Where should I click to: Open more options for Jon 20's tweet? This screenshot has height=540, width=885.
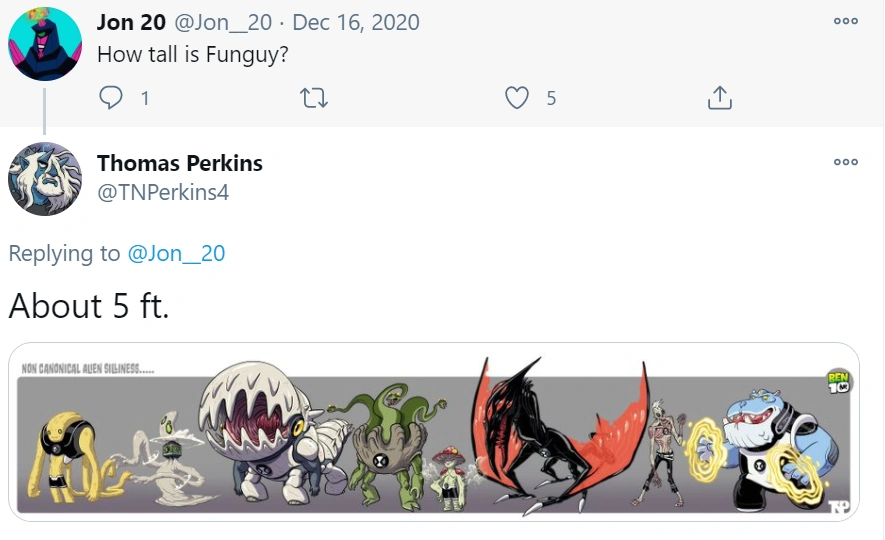click(845, 21)
